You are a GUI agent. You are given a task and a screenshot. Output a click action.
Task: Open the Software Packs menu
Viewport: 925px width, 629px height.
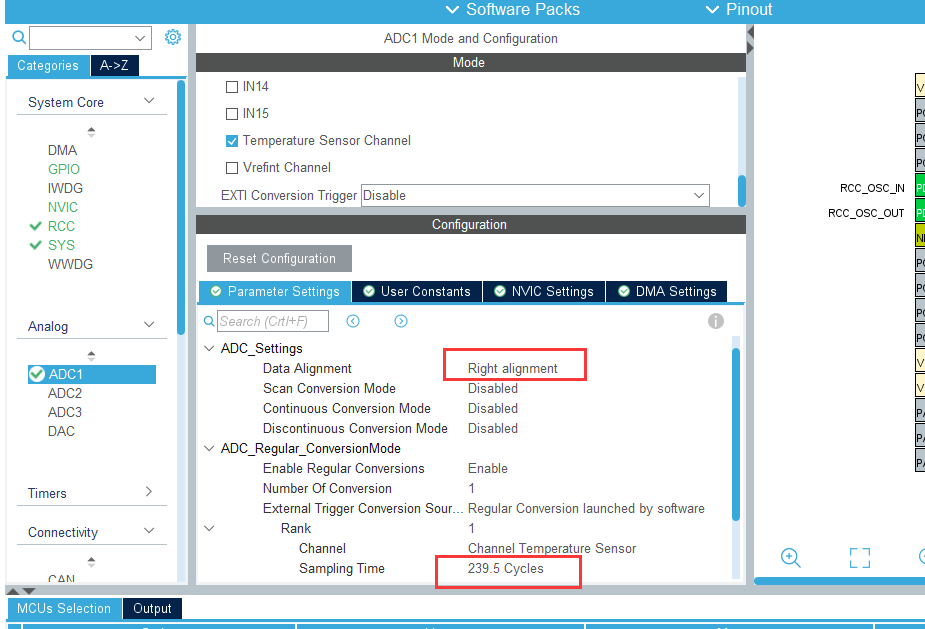(x=512, y=10)
